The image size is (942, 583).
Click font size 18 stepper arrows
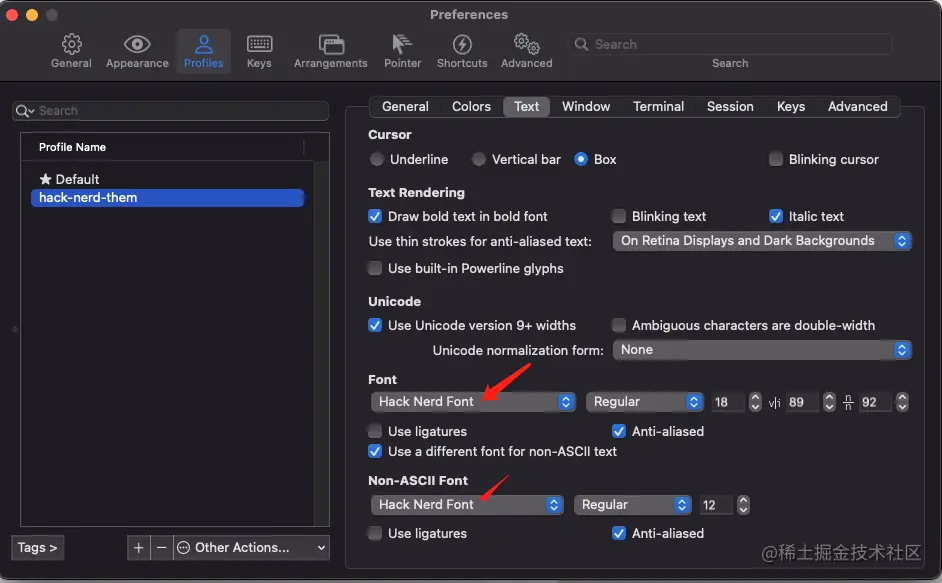pos(755,402)
